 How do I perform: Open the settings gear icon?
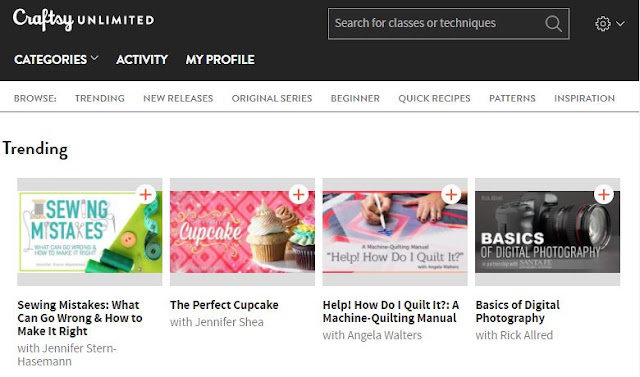coord(603,24)
